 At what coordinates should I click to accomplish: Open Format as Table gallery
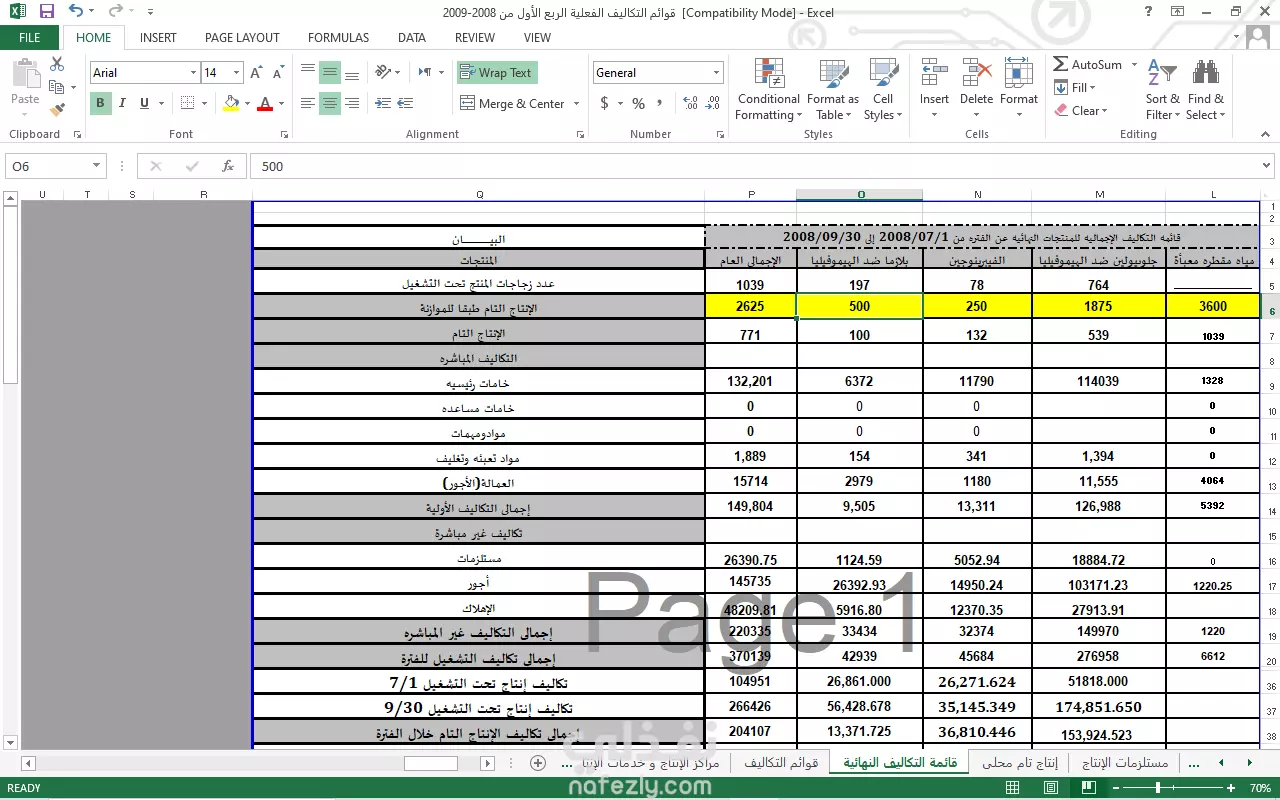(x=832, y=90)
